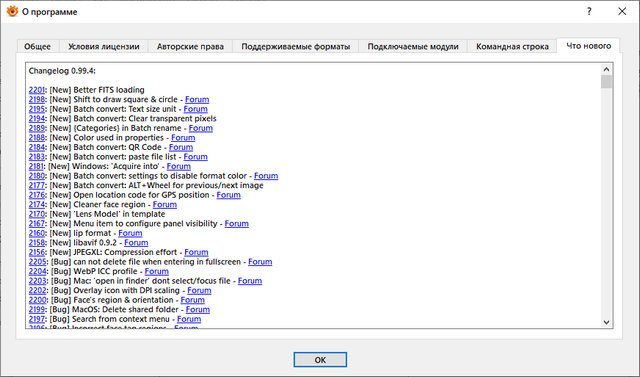Switch to the Общее tab
The height and width of the screenshot is (377, 640).
pyautogui.click(x=38, y=47)
